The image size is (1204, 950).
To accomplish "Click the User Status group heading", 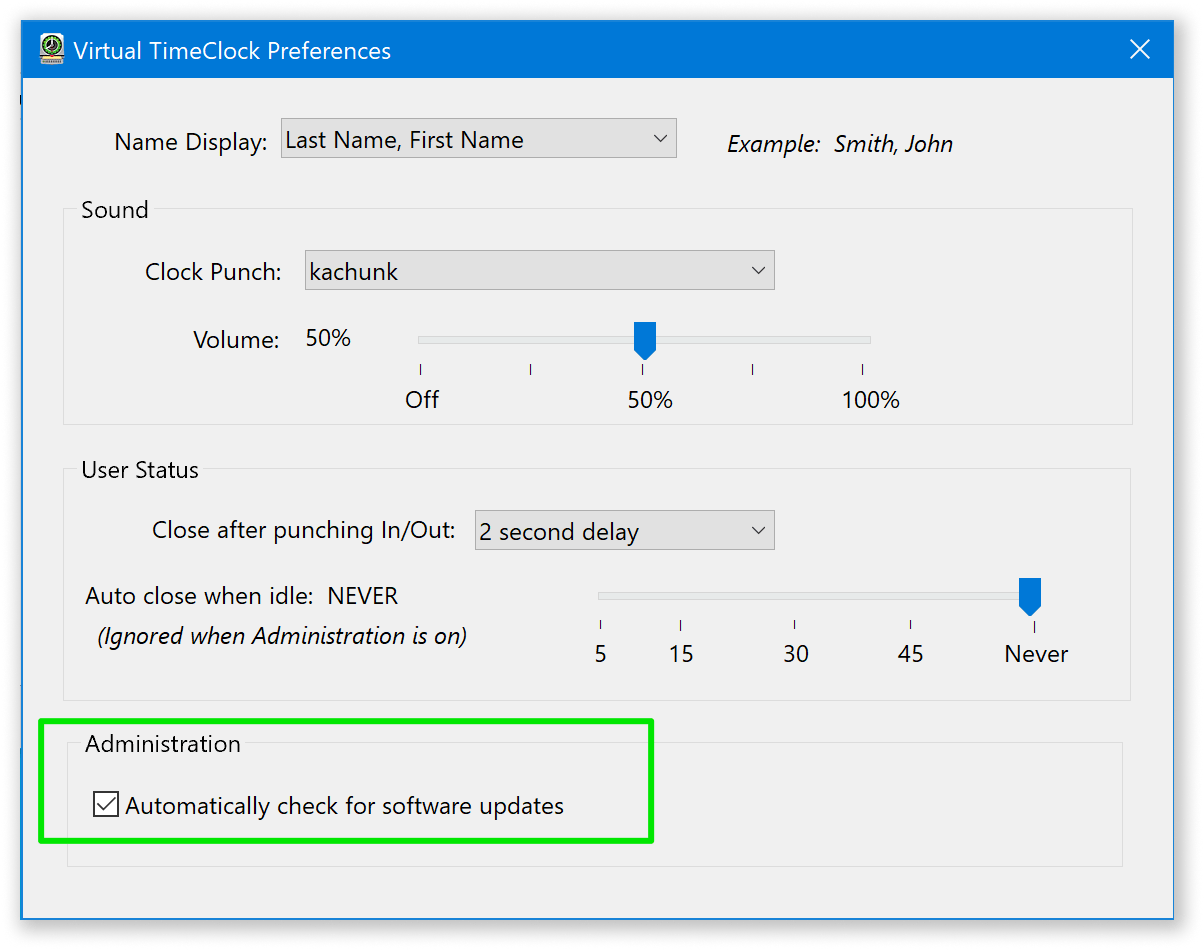I will (x=140, y=470).
